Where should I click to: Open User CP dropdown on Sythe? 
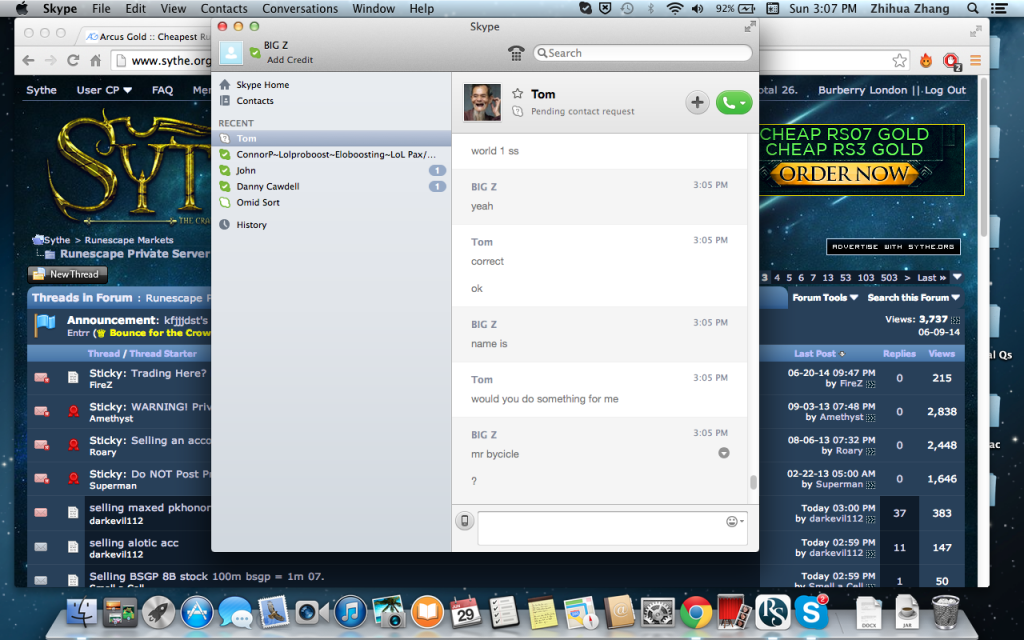click(104, 90)
